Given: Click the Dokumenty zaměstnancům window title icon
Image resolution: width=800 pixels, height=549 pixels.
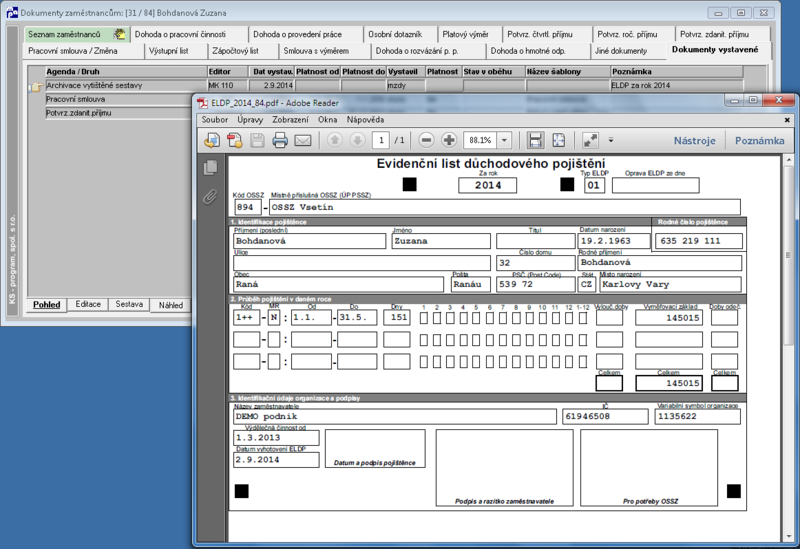Looking at the screenshot, I should point(12,12).
